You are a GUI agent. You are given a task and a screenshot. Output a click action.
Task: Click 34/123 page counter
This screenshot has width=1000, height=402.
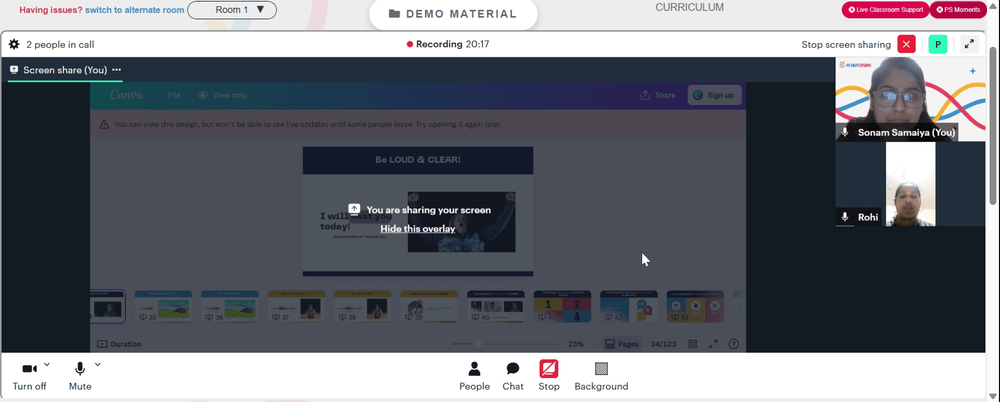(663, 344)
